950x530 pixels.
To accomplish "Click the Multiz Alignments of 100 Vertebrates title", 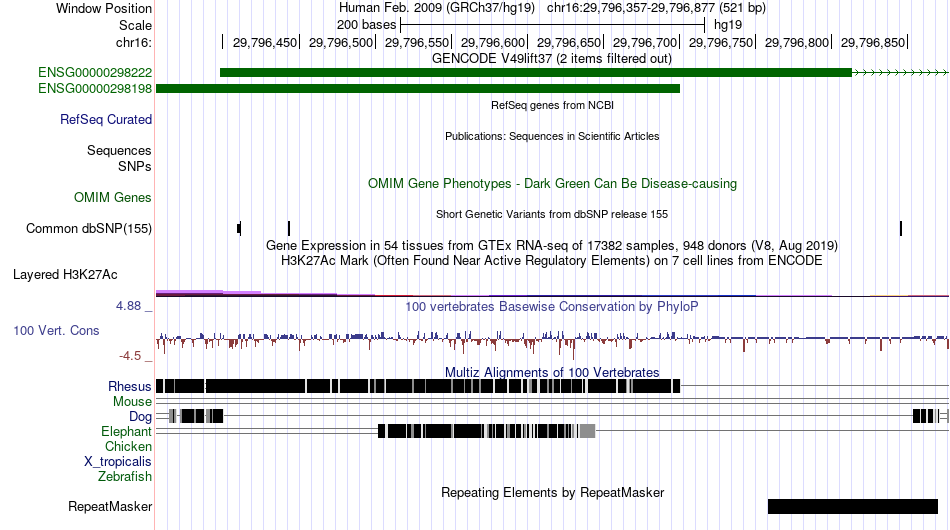I will click(552, 373).
